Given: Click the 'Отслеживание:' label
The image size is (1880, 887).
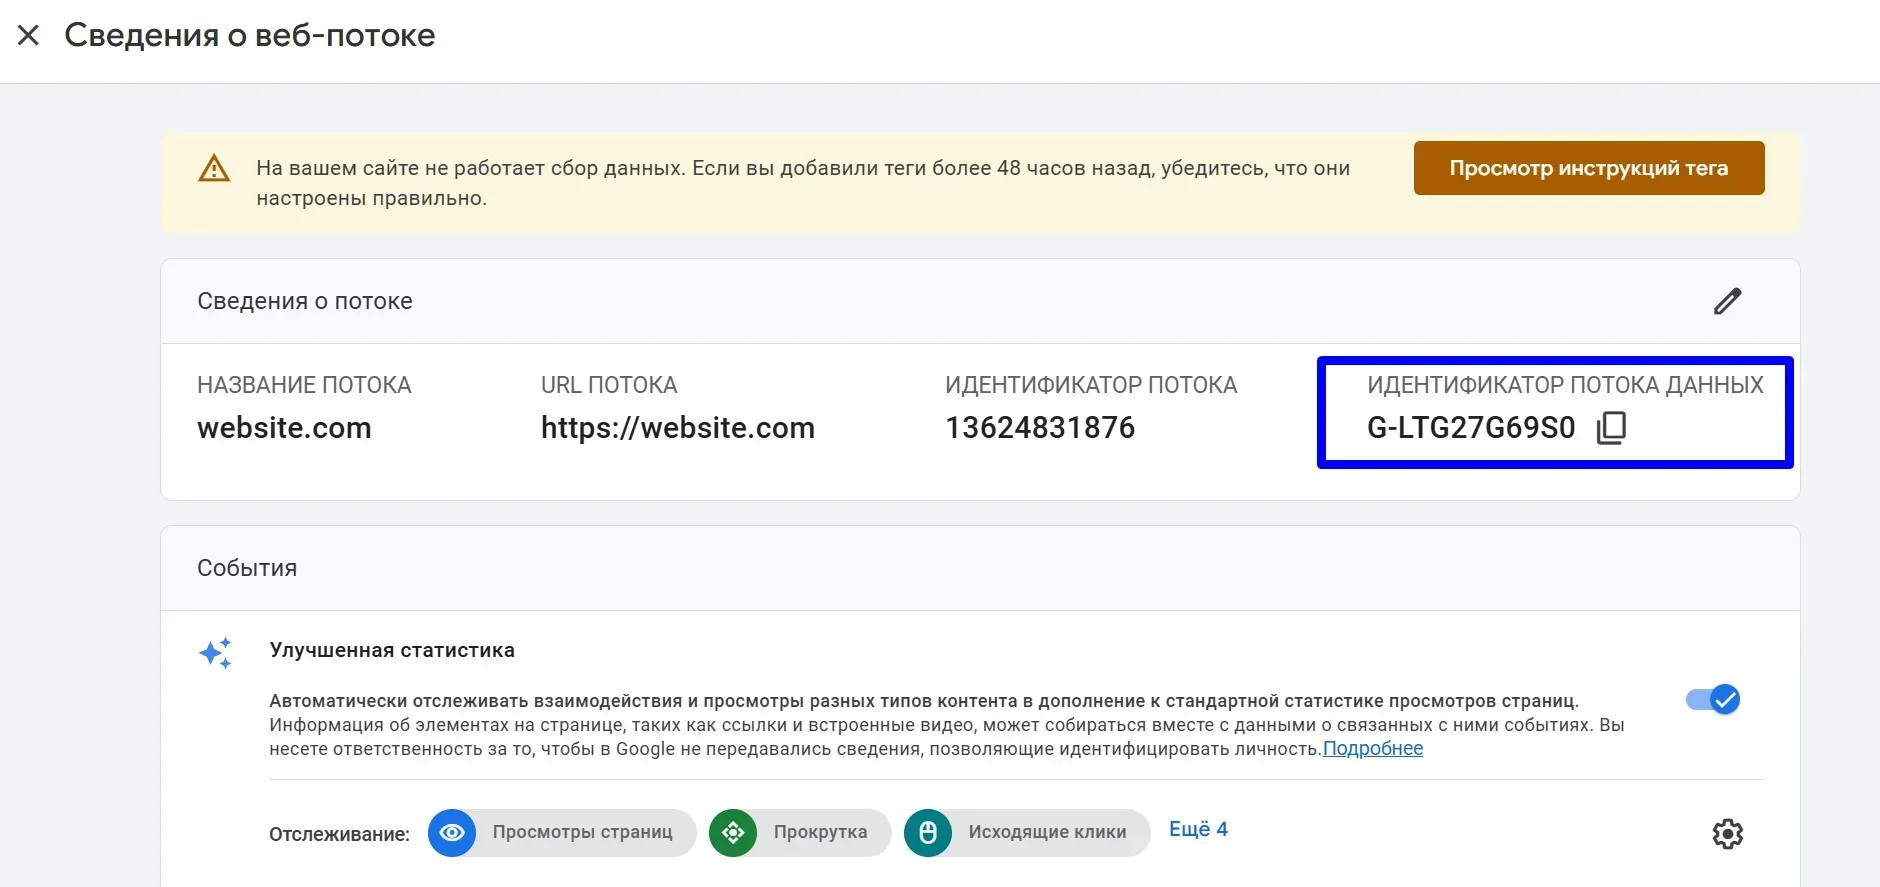Looking at the screenshot, I should [339, 834].
